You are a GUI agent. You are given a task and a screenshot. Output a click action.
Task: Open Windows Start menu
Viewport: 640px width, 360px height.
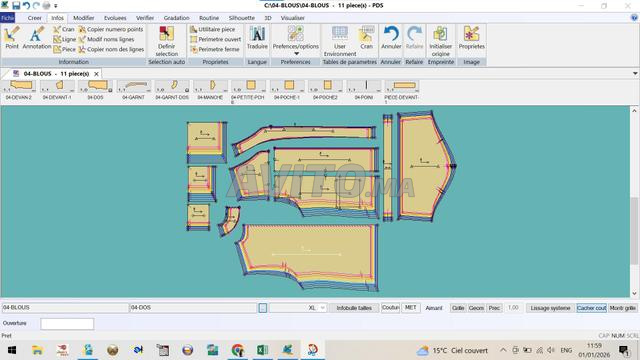12,350
